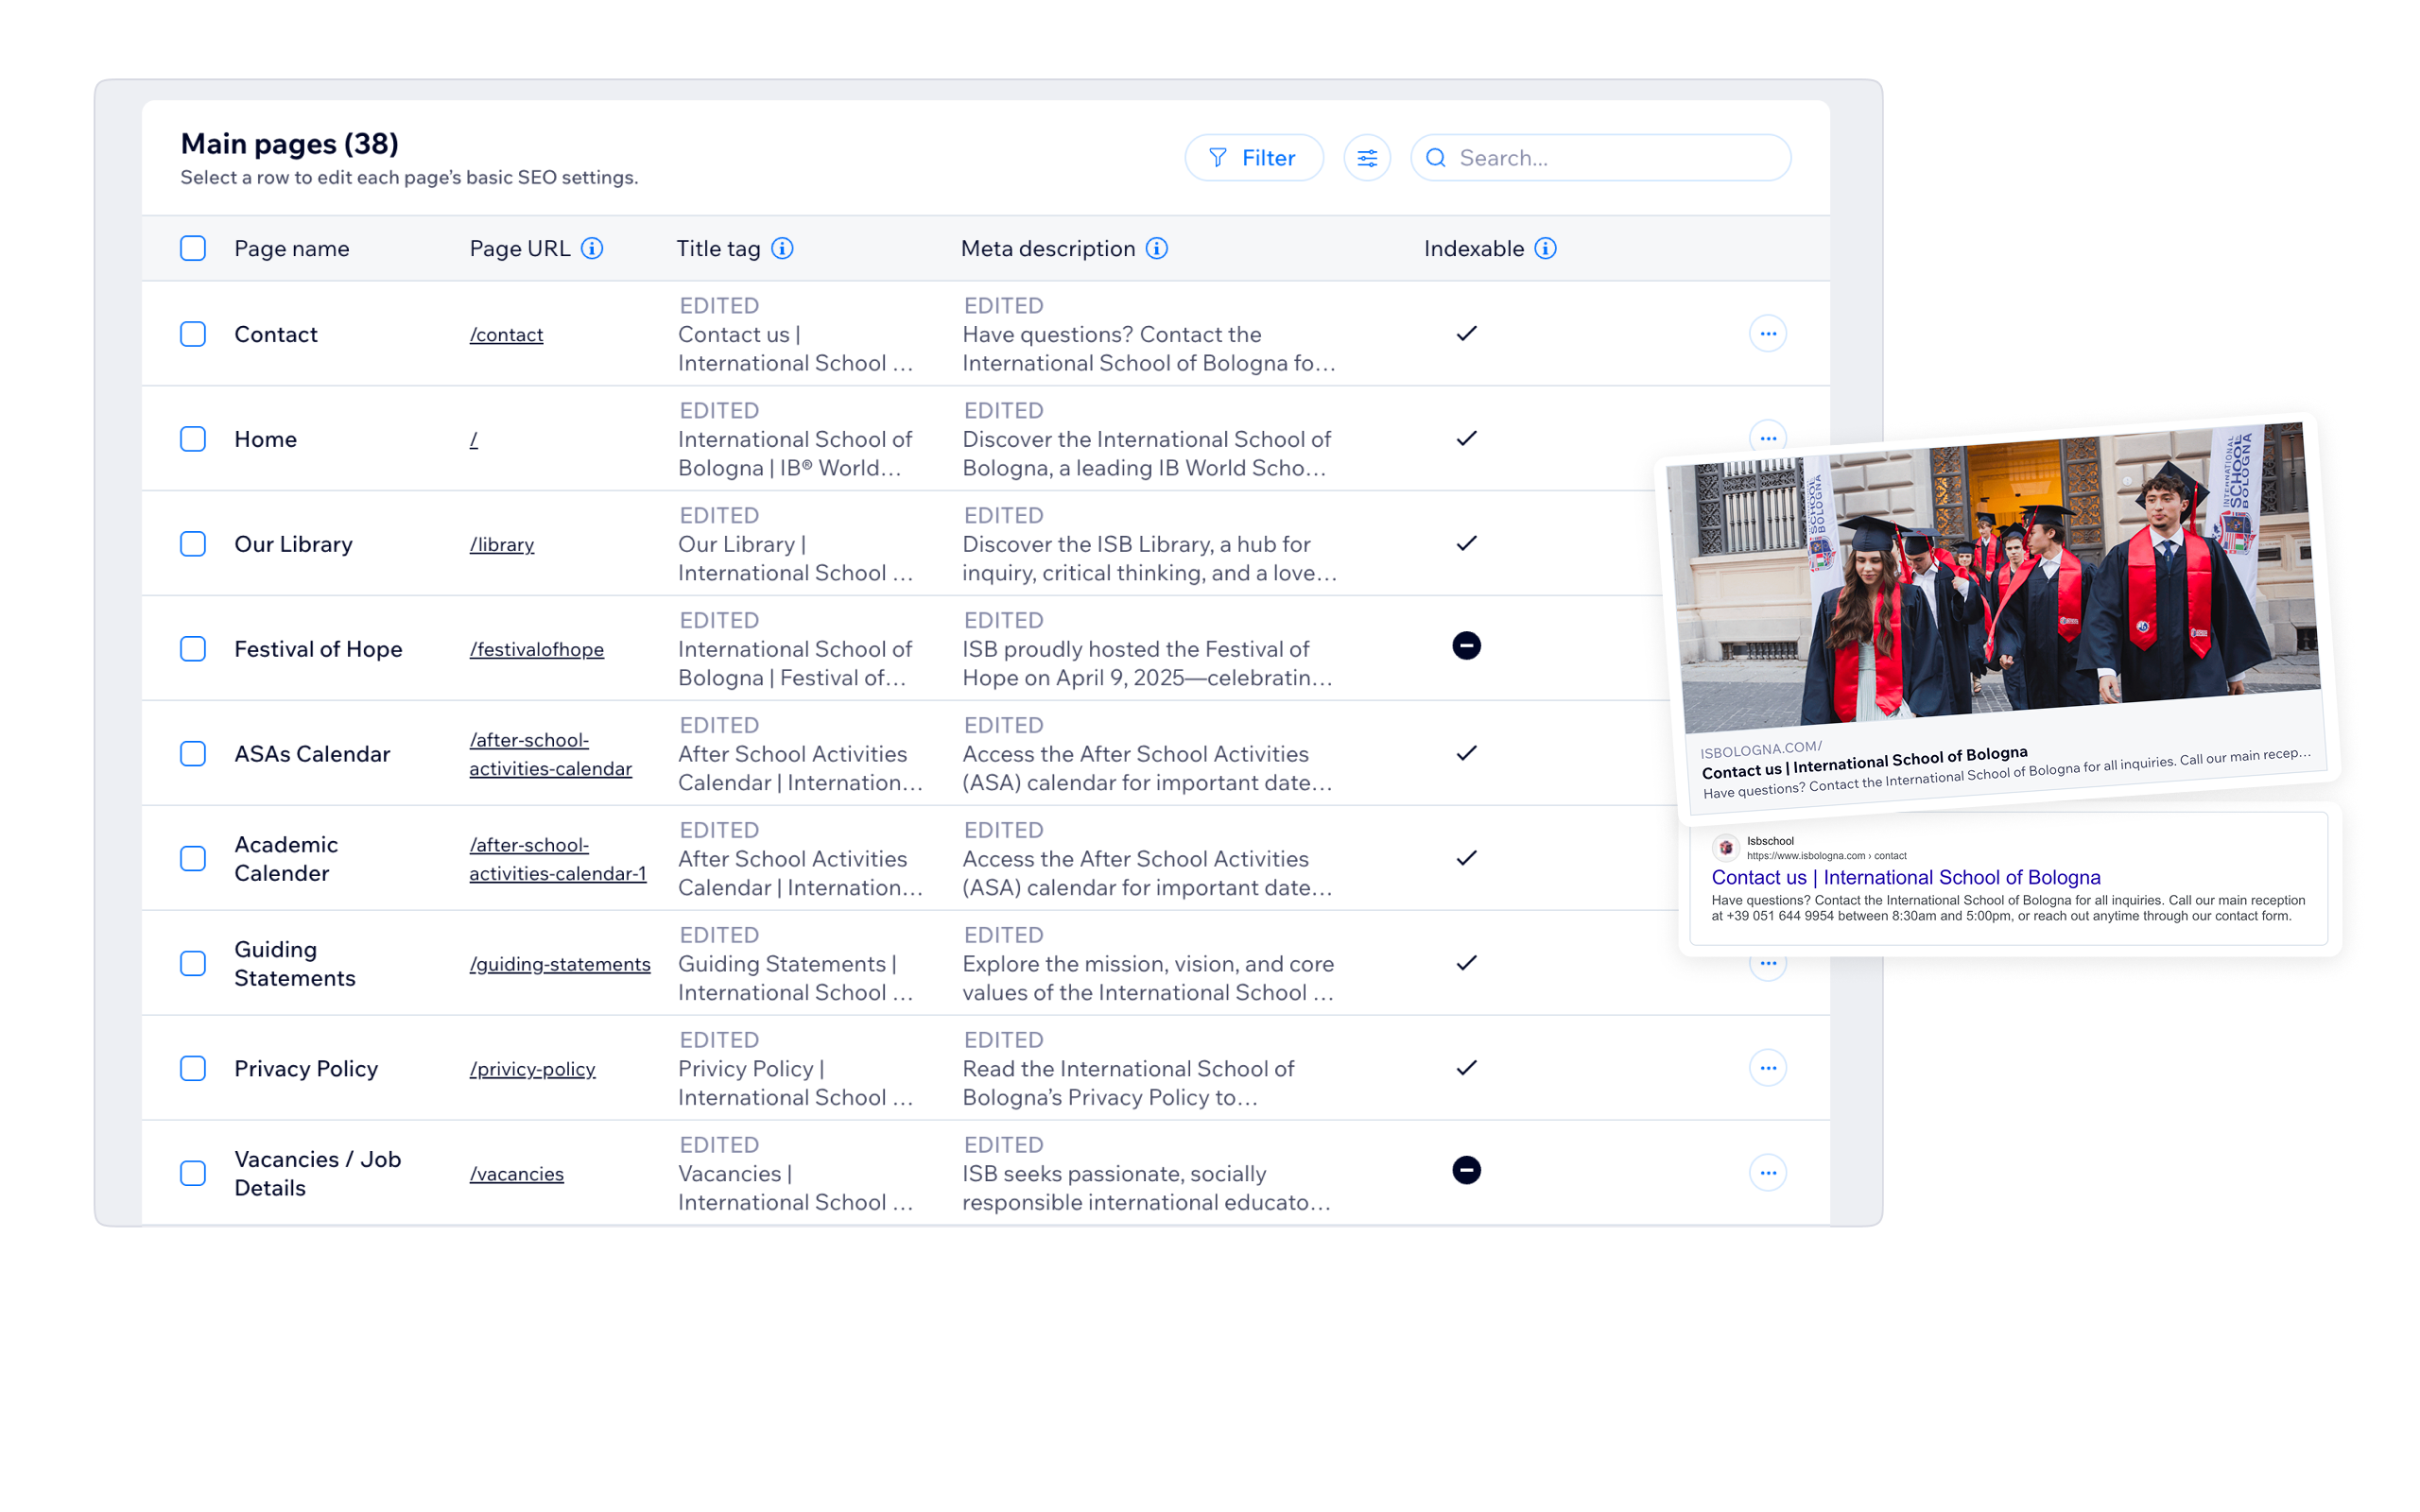Click the Our Library indexable checkmark
The image size is (2420, 1512).
[1466, 544]
